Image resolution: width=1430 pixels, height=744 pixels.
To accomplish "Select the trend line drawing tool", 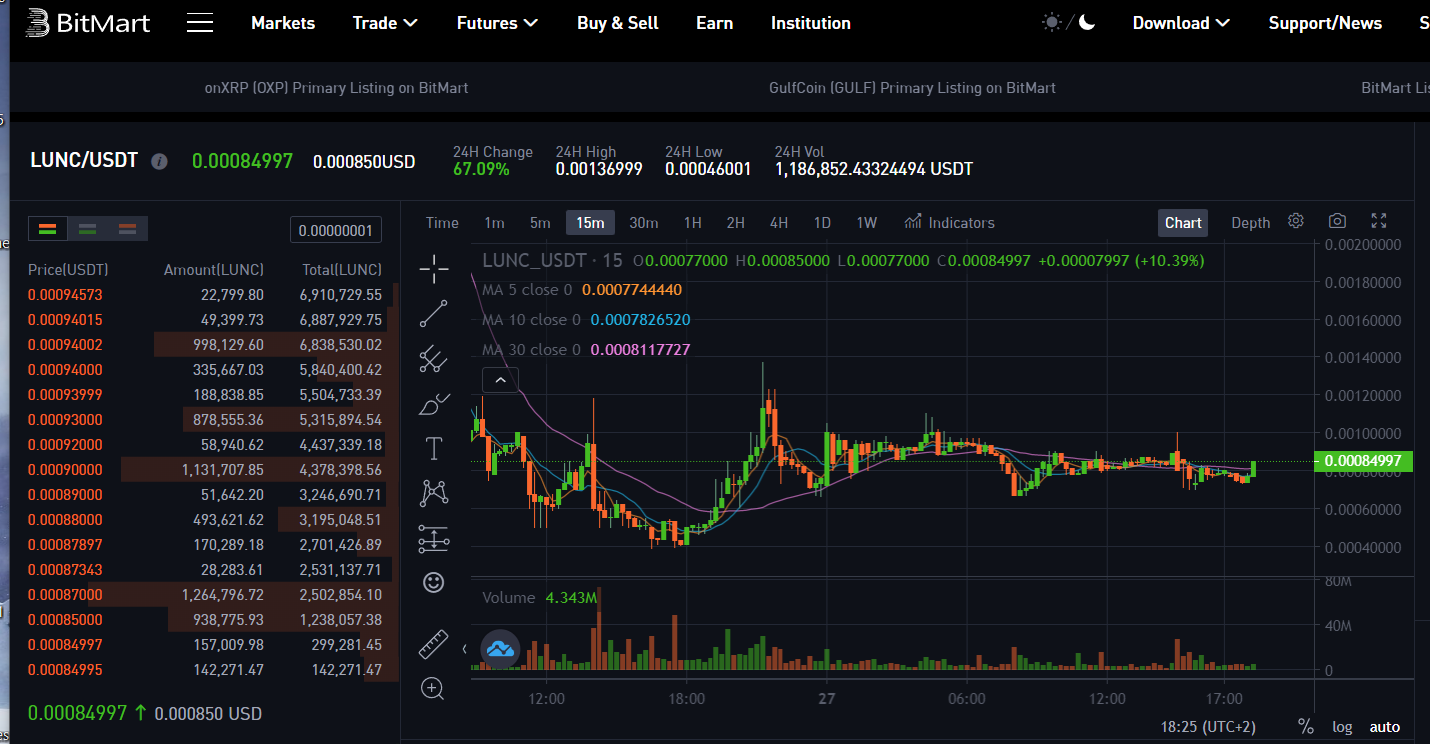I will pos(433,314).
